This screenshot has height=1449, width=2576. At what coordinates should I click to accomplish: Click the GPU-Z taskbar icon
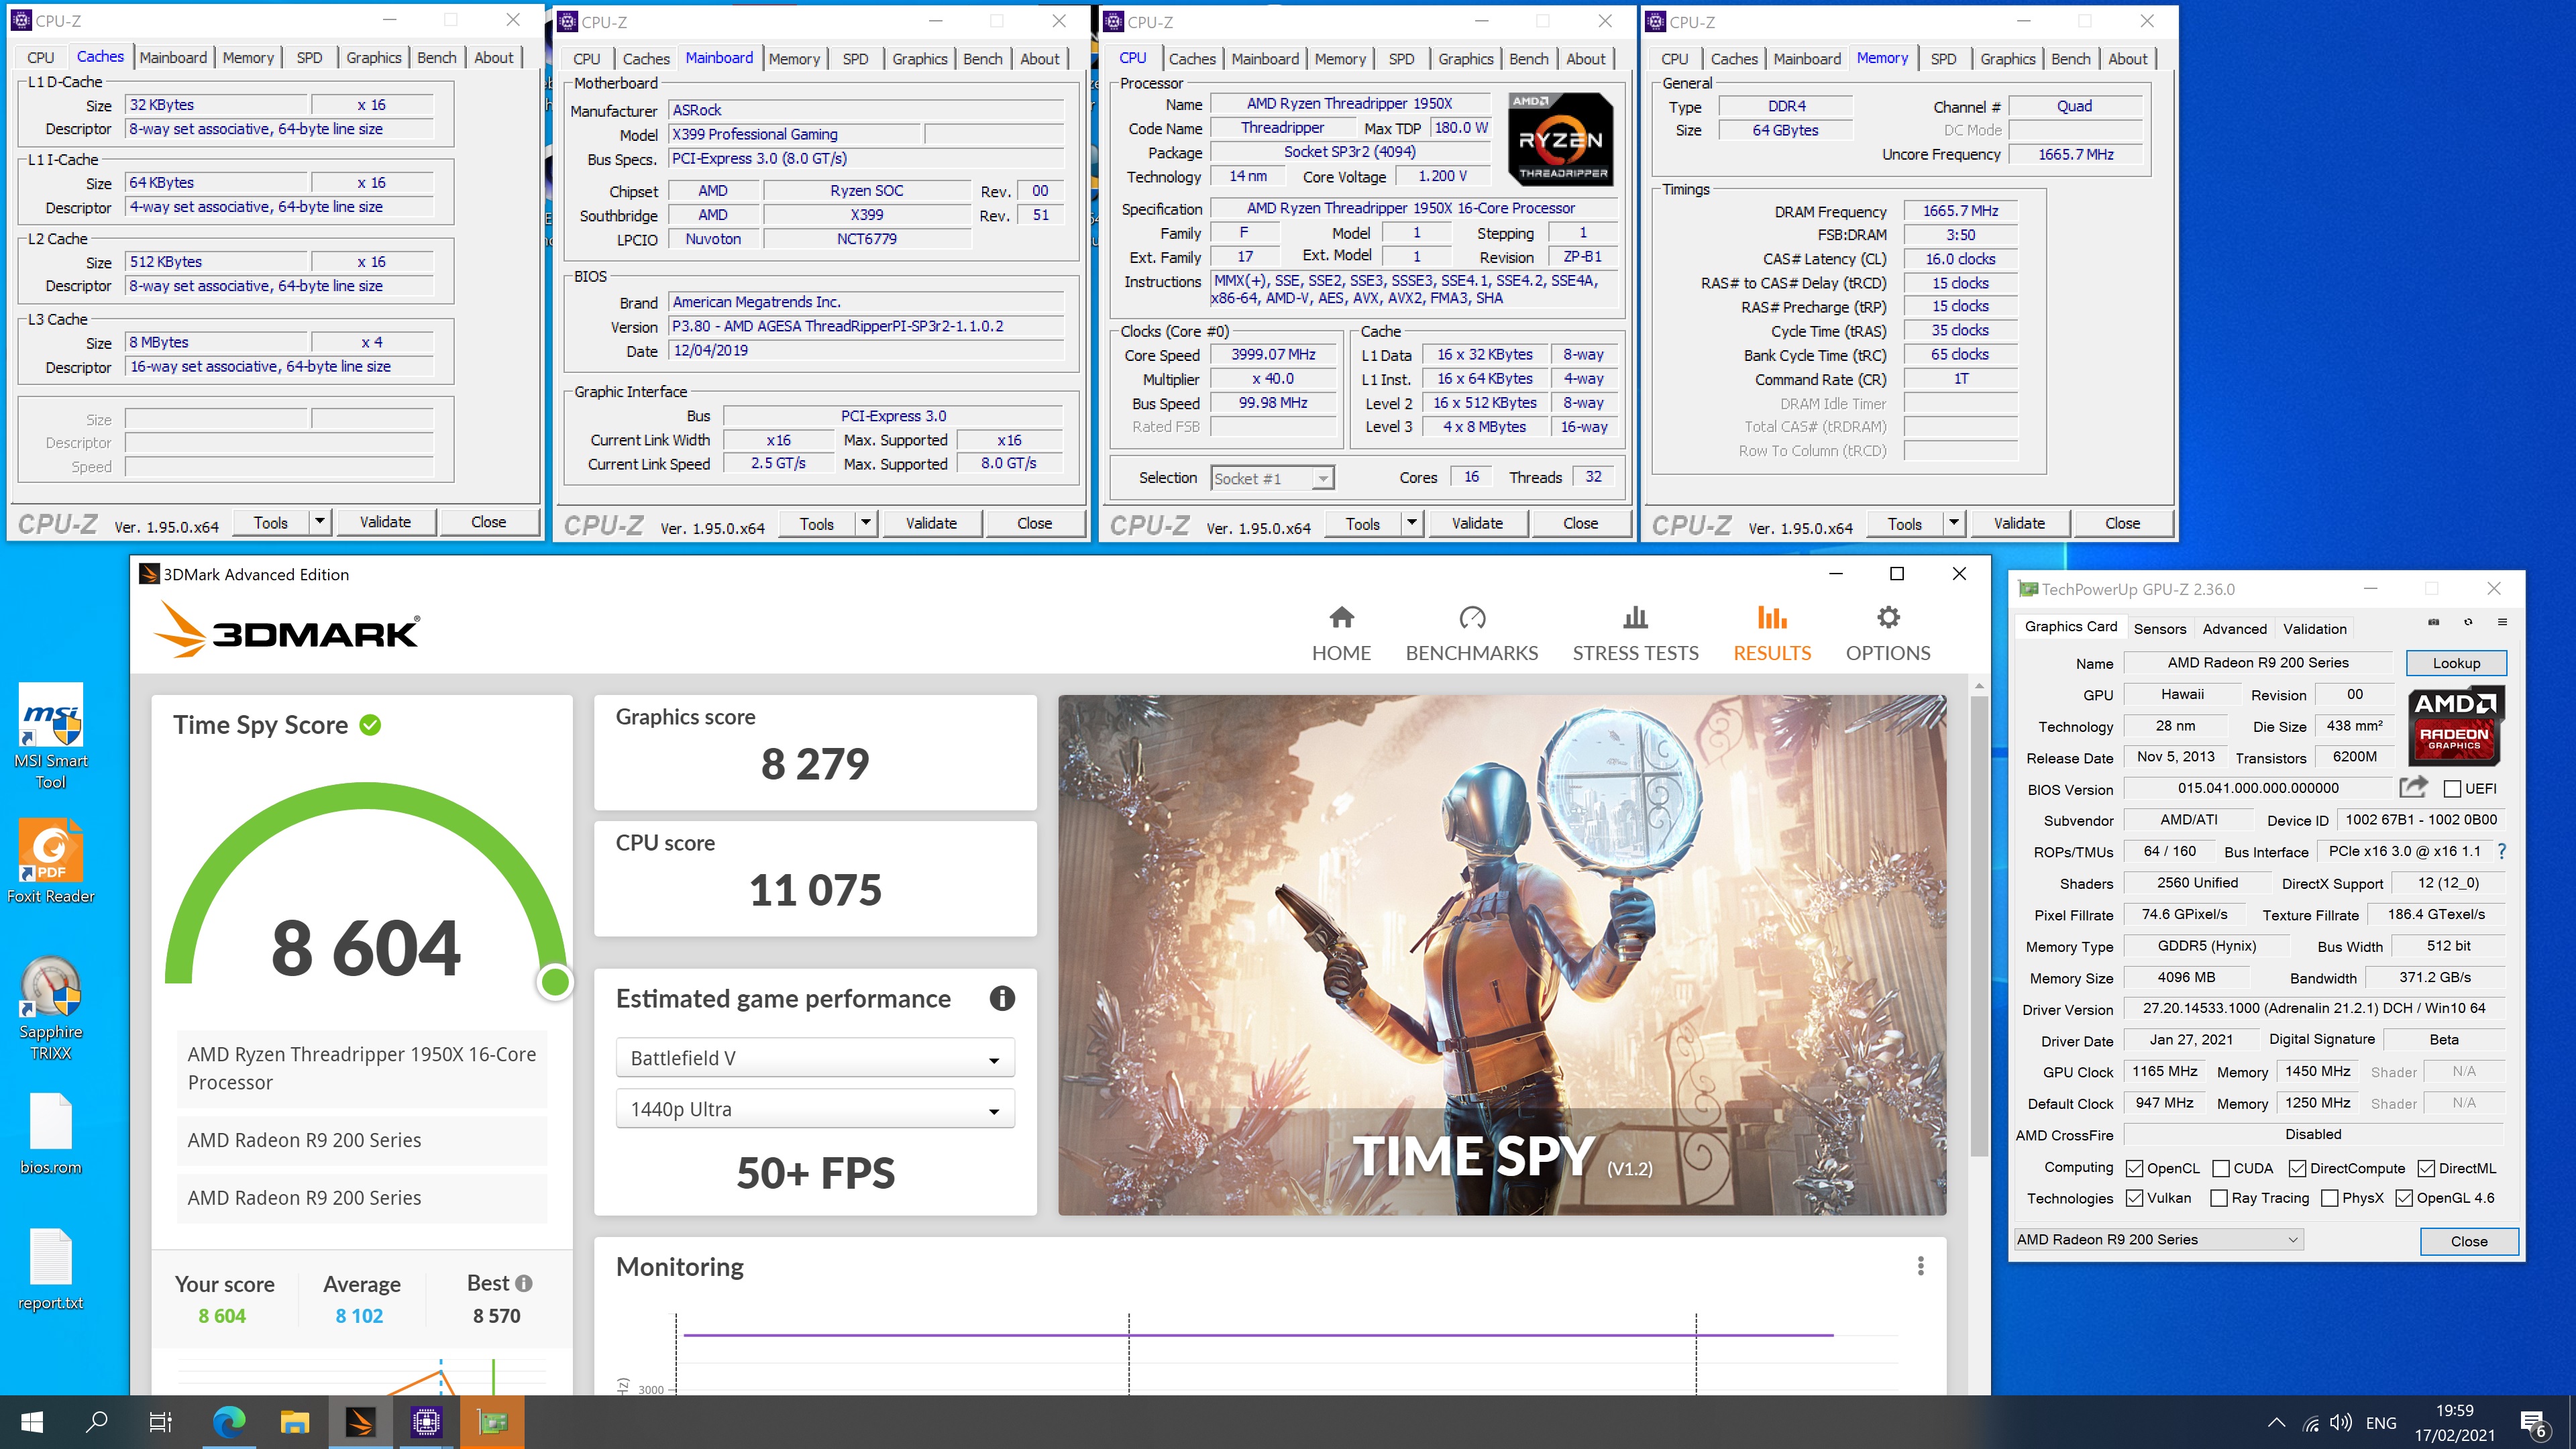pos(492,1422)
